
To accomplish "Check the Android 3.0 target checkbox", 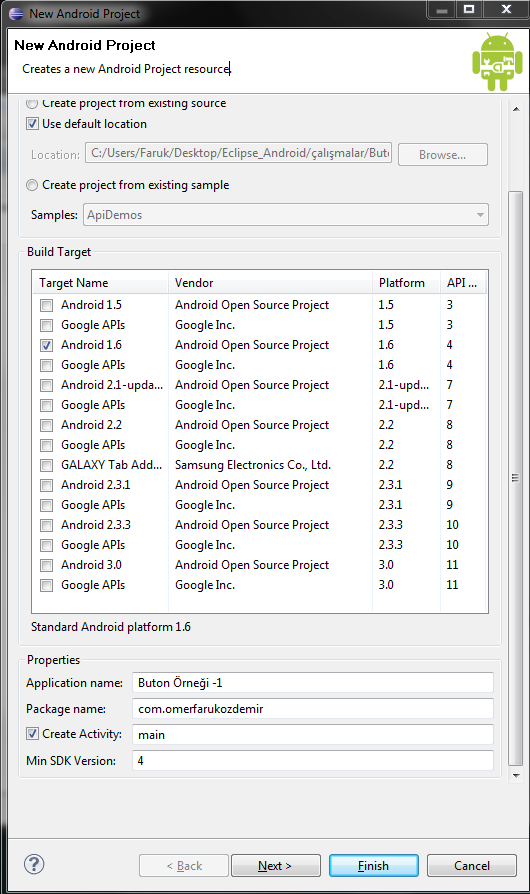I will (47, 565).
